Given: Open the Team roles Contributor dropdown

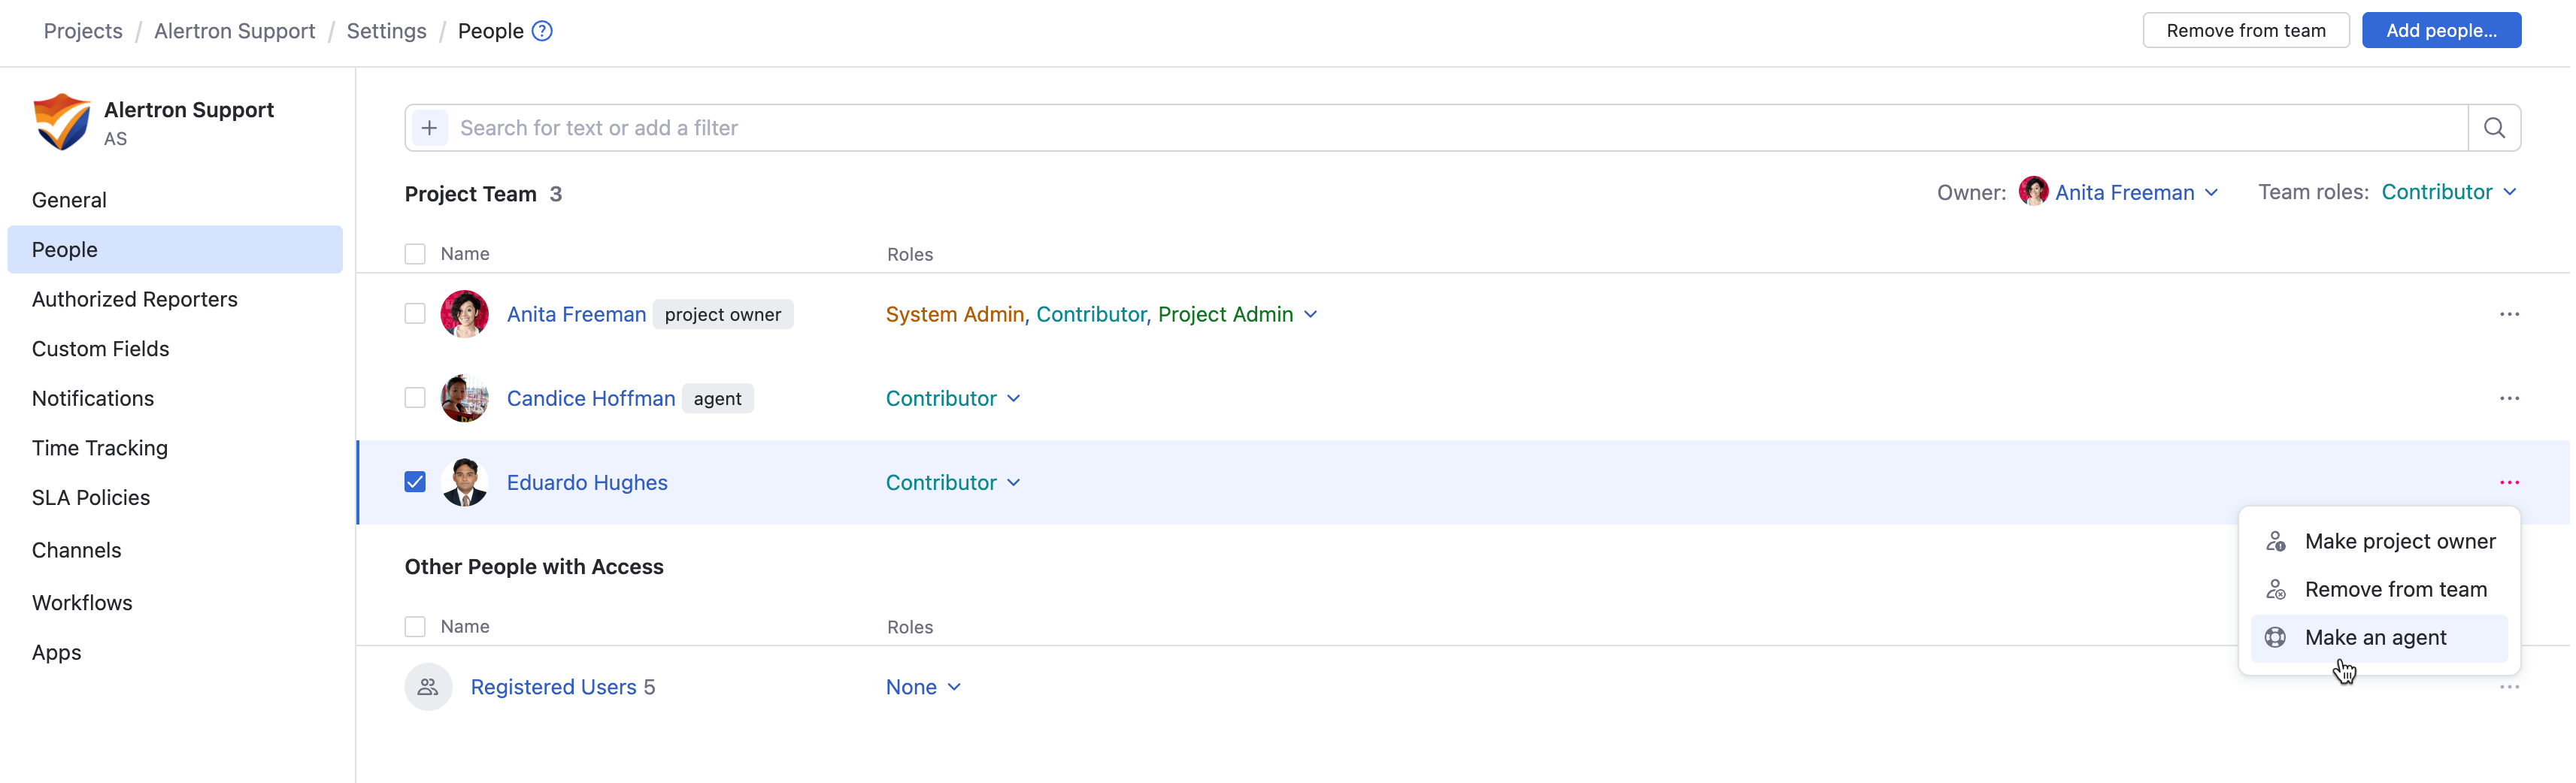Looking at the screenshot, I should (2448, 192).
